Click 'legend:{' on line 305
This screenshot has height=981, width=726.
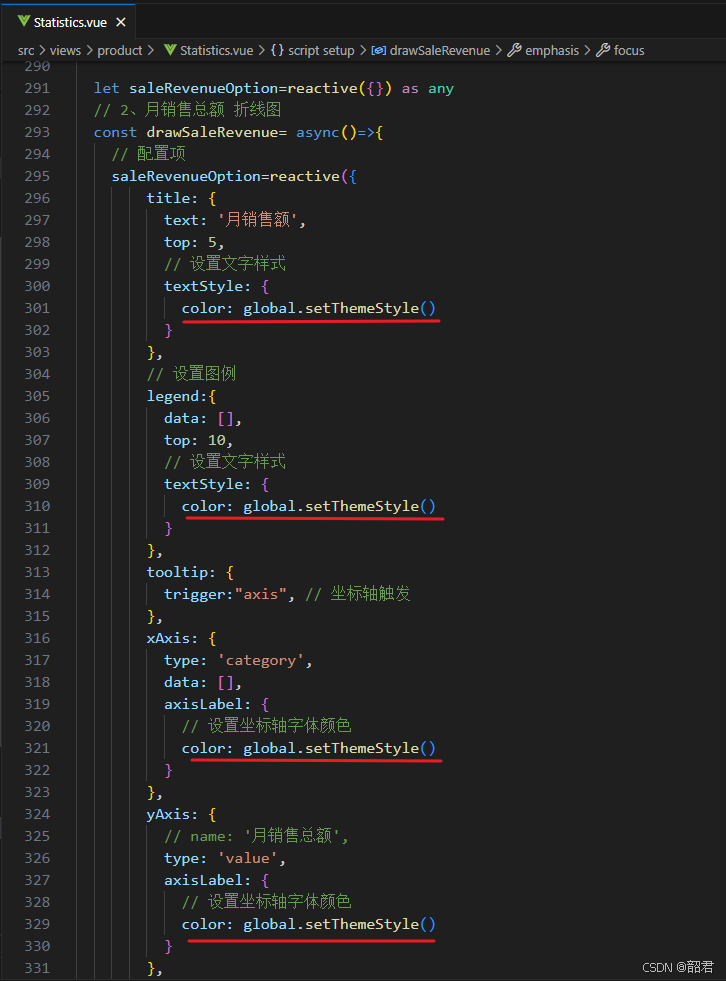pos(182,396)
